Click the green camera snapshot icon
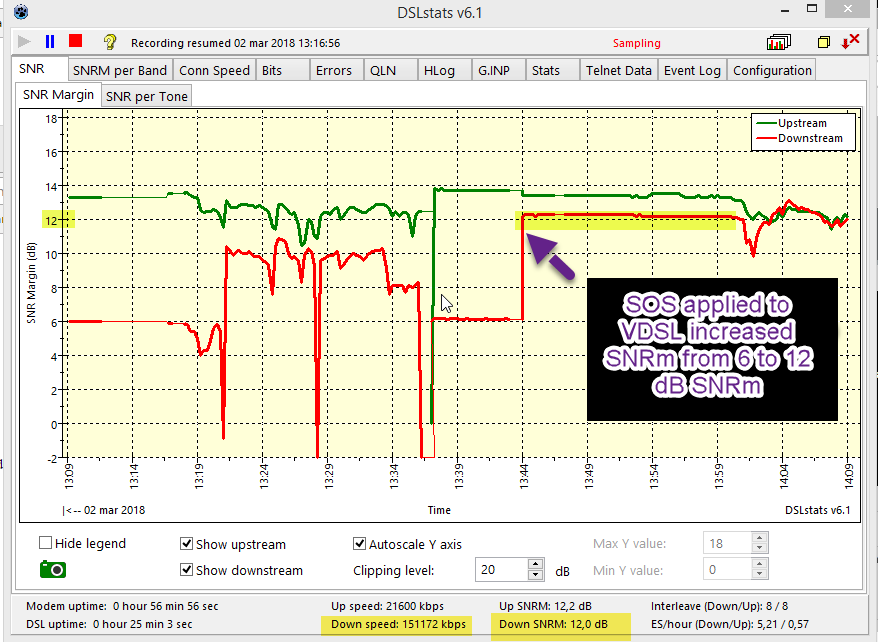The width and height of the screenshot is (878, 642). pos(53,570)
